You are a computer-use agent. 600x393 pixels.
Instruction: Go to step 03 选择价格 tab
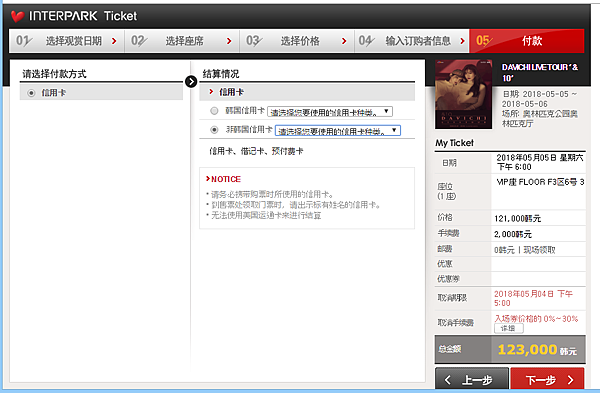[x=297, y=41]
